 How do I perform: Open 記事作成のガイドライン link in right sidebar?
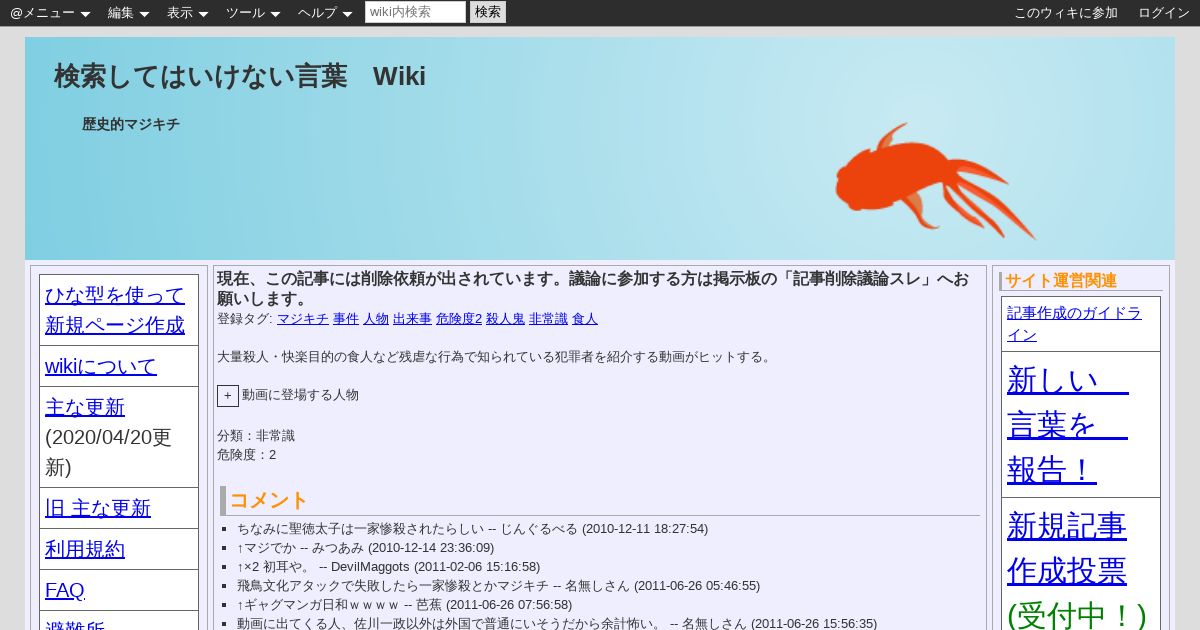[x=1074, y=324]
